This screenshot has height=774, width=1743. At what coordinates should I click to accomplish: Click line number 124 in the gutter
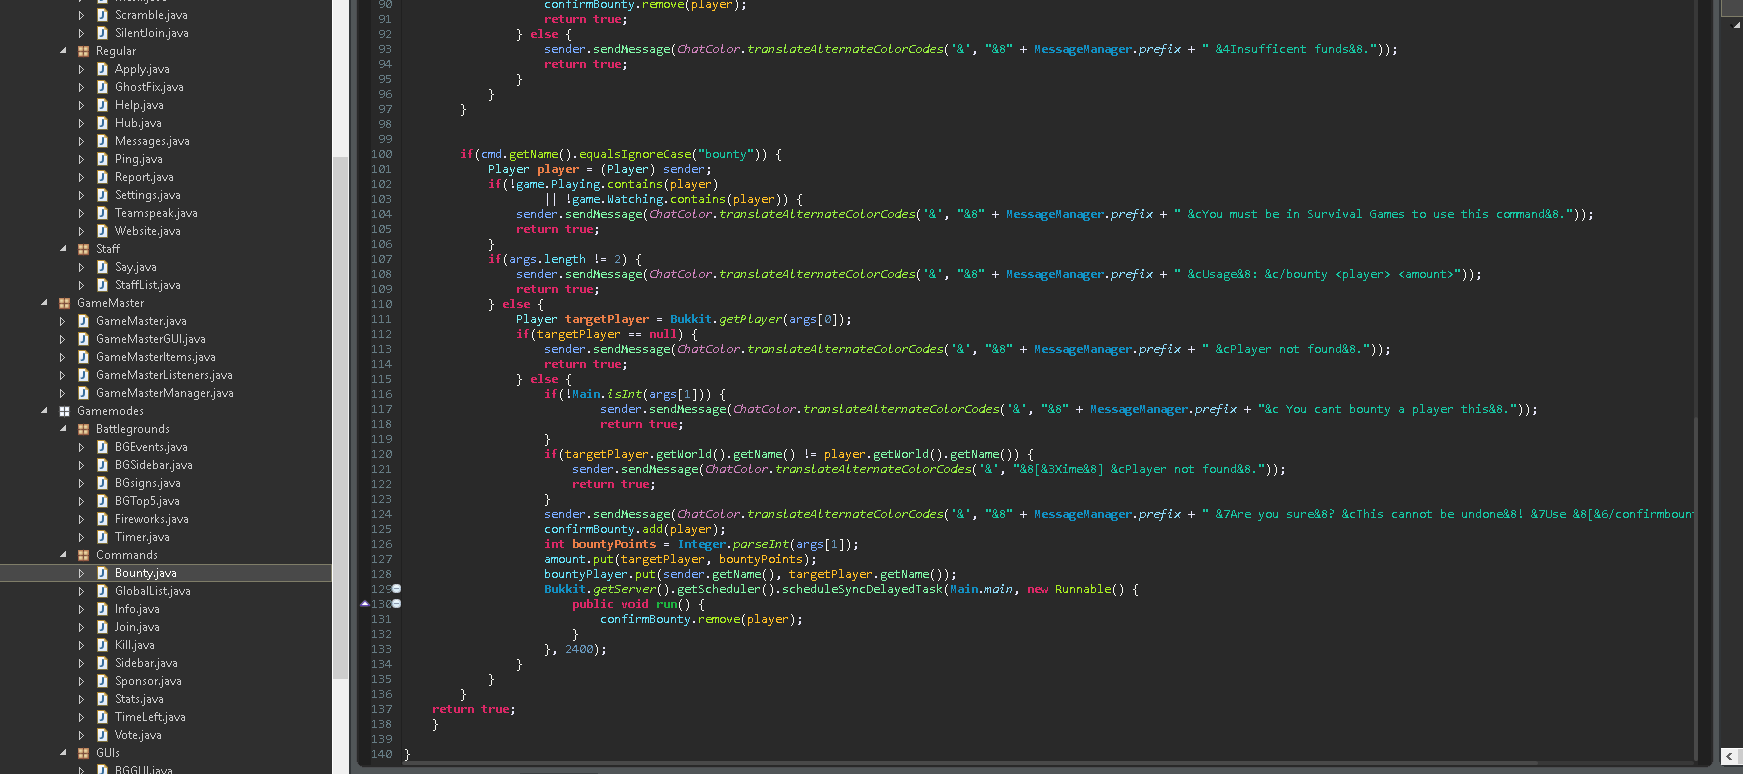381,514
